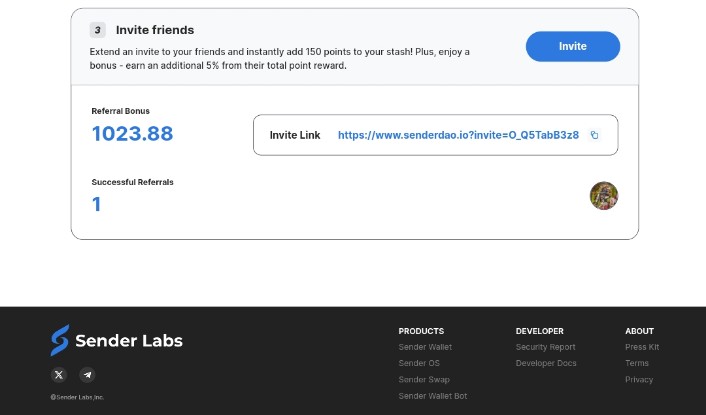Viewport: 706px width, 415px height.
Task: Open the Developer Docs link
Action: (546, 363)
